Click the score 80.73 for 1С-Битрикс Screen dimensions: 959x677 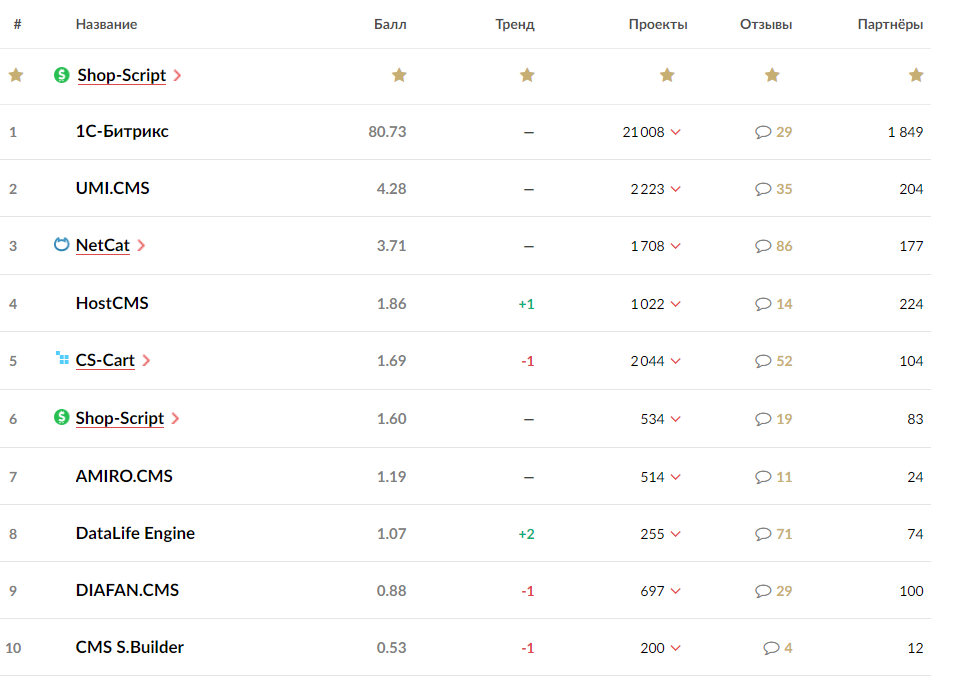click(x=387, y=132)
